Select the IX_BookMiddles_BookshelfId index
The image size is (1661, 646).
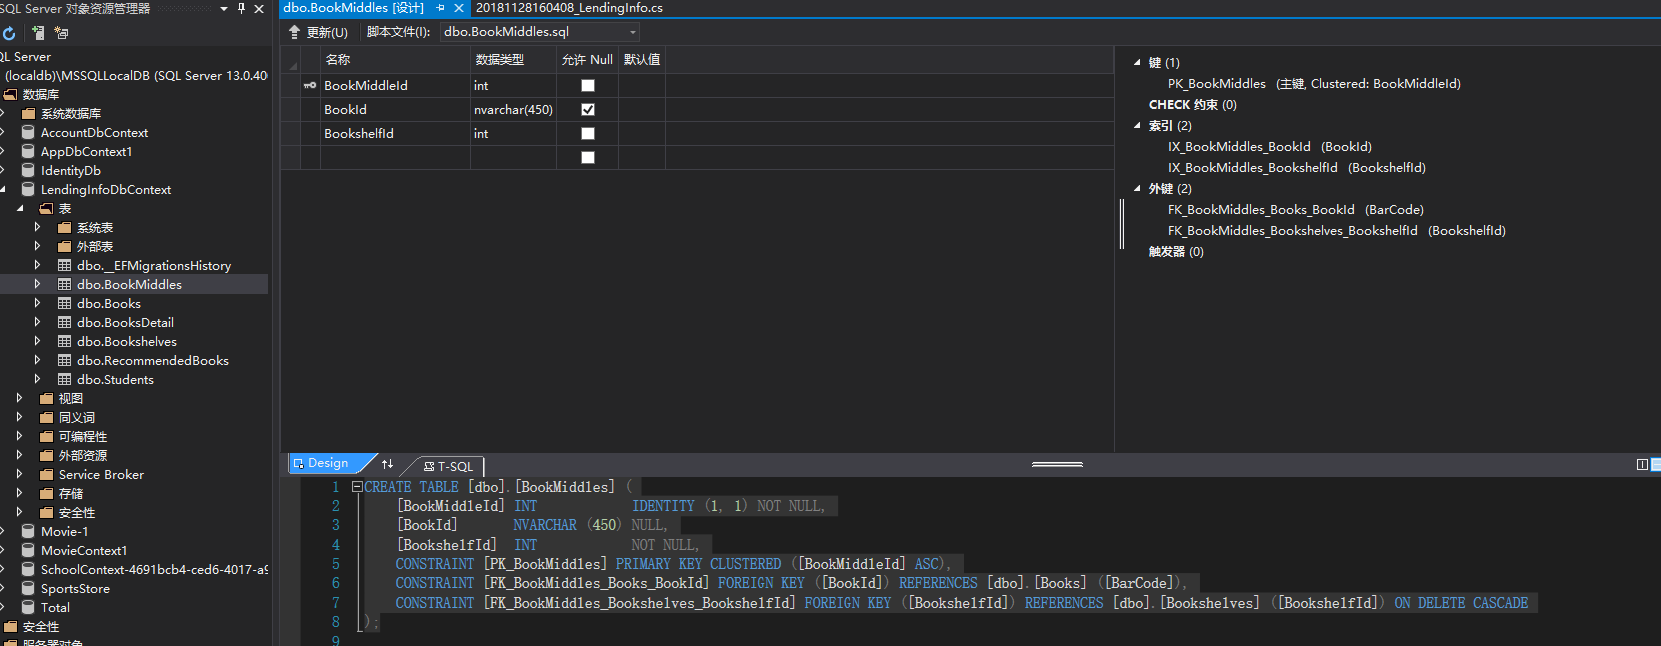[x=1297, y=168]
